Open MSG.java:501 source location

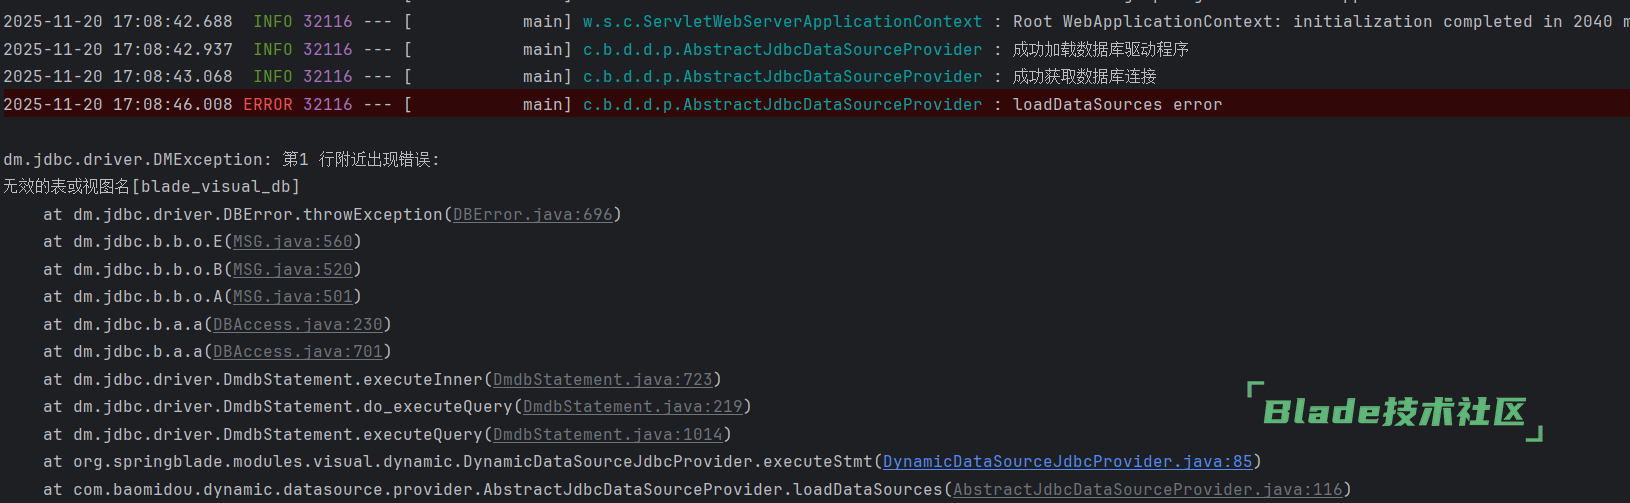click(x=292, y=297)
